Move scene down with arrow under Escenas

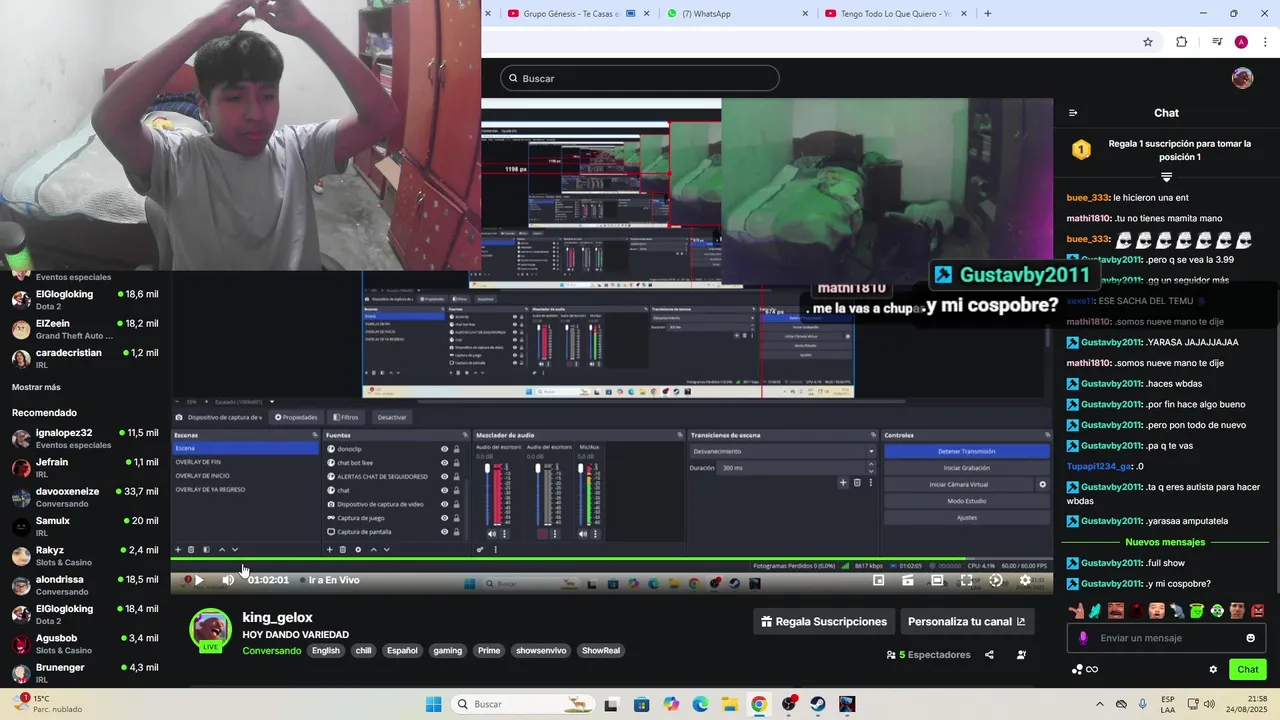[x=235, y=549]
